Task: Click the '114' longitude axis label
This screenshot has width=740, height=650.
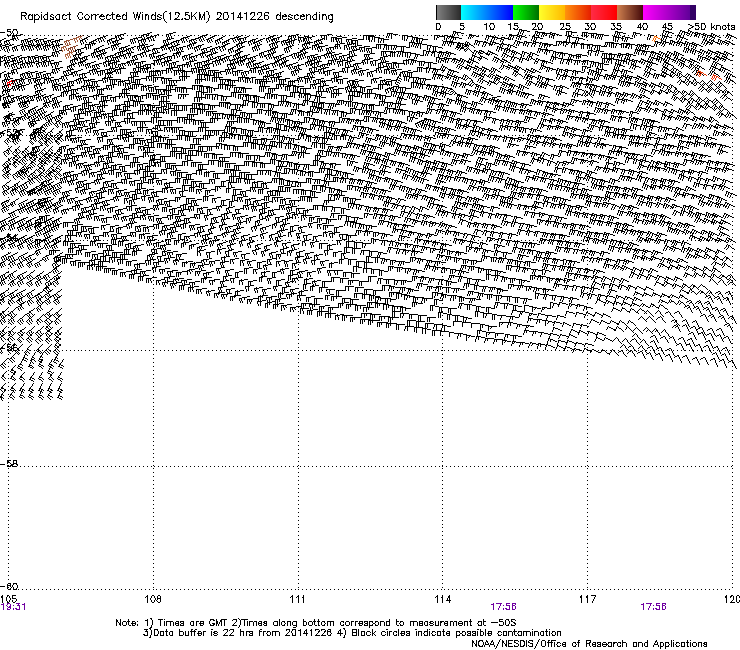Action: 442,599
